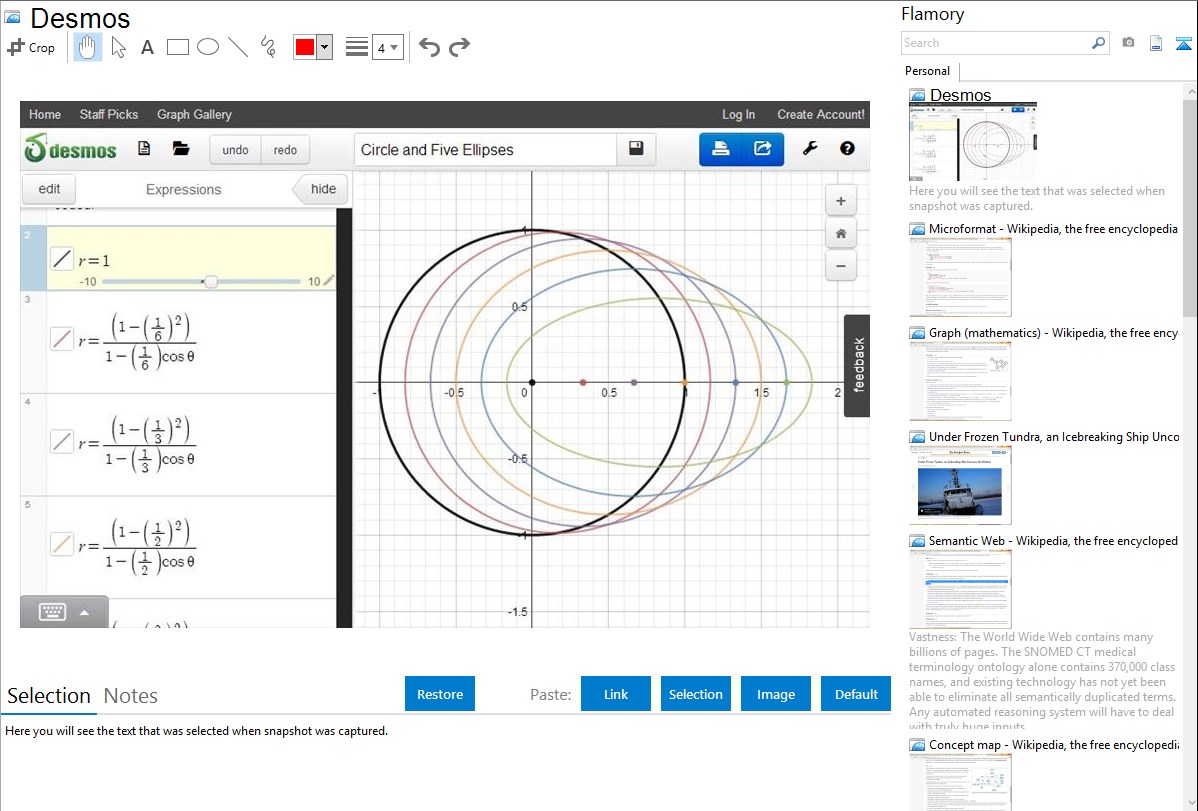
Task: Open the line width 4 dropdown
Action: [388, 47]
